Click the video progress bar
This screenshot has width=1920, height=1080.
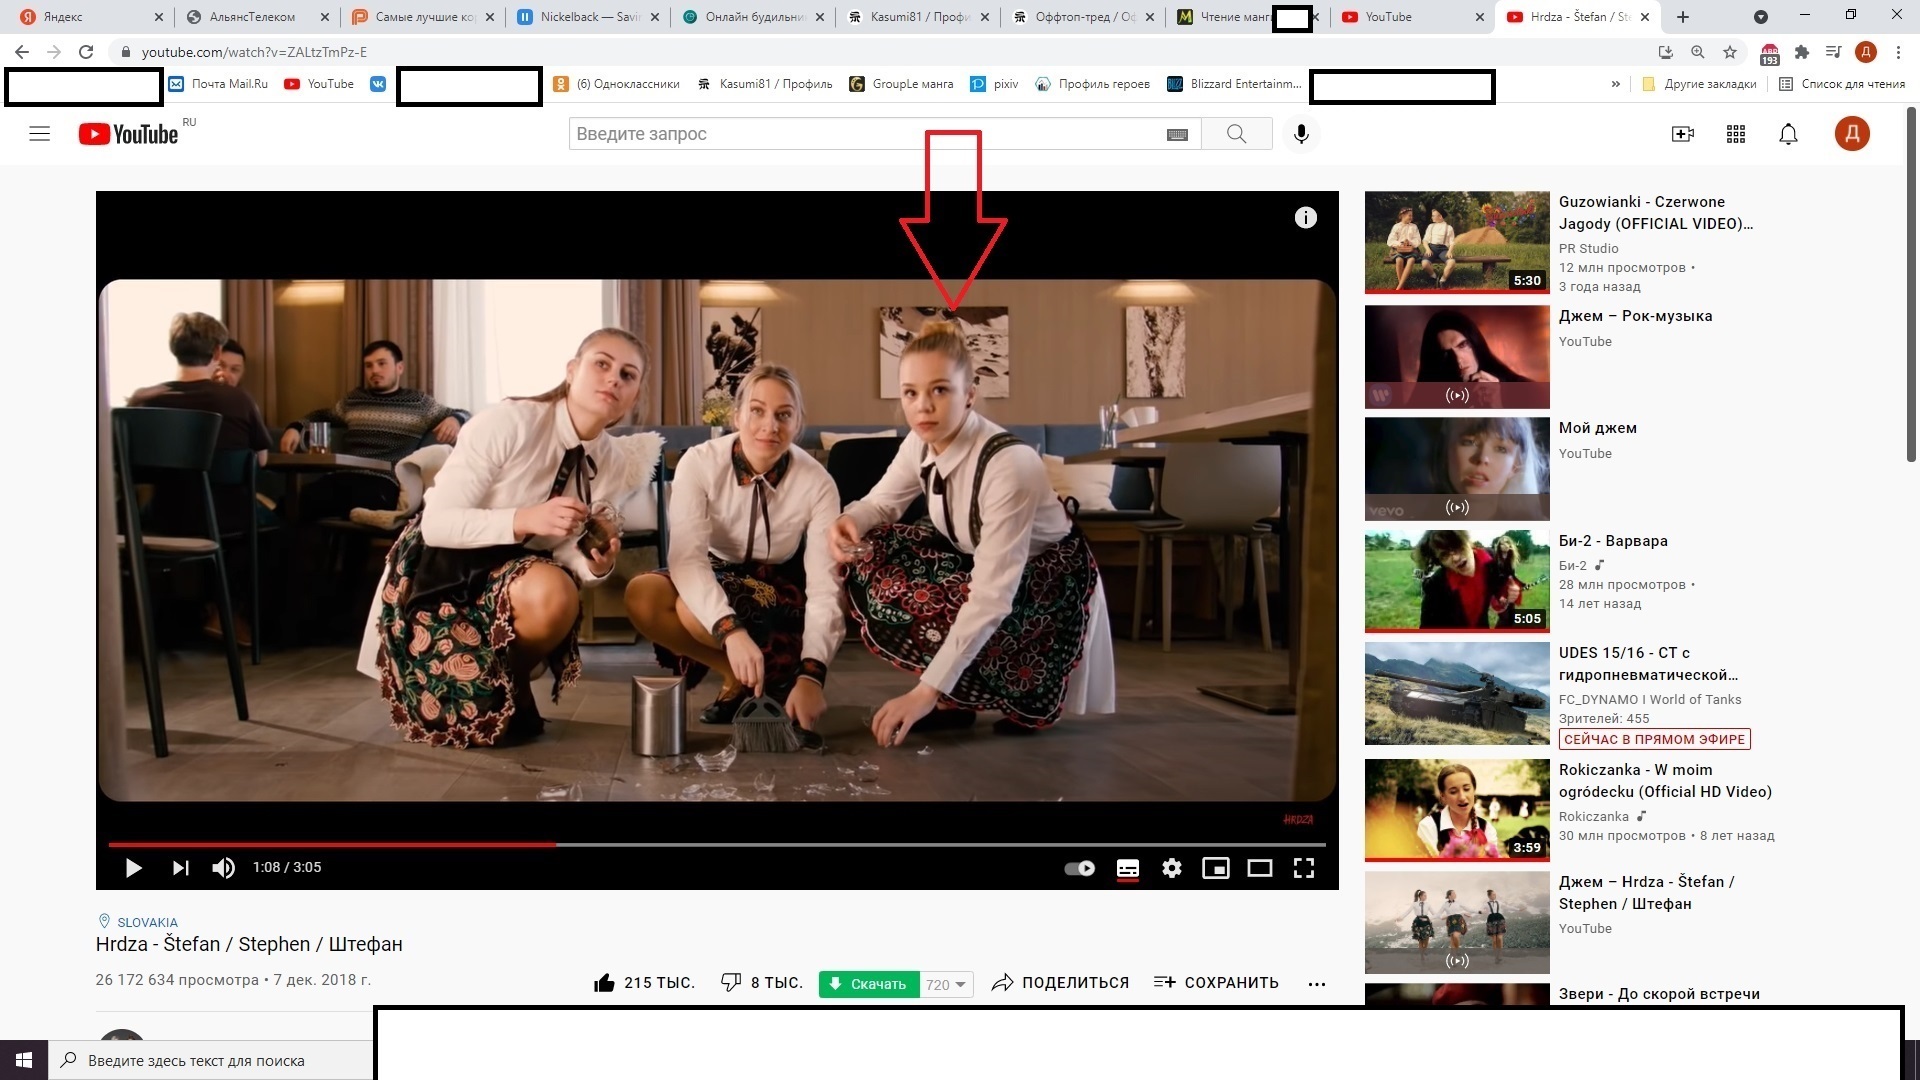(x=716, y=845)
